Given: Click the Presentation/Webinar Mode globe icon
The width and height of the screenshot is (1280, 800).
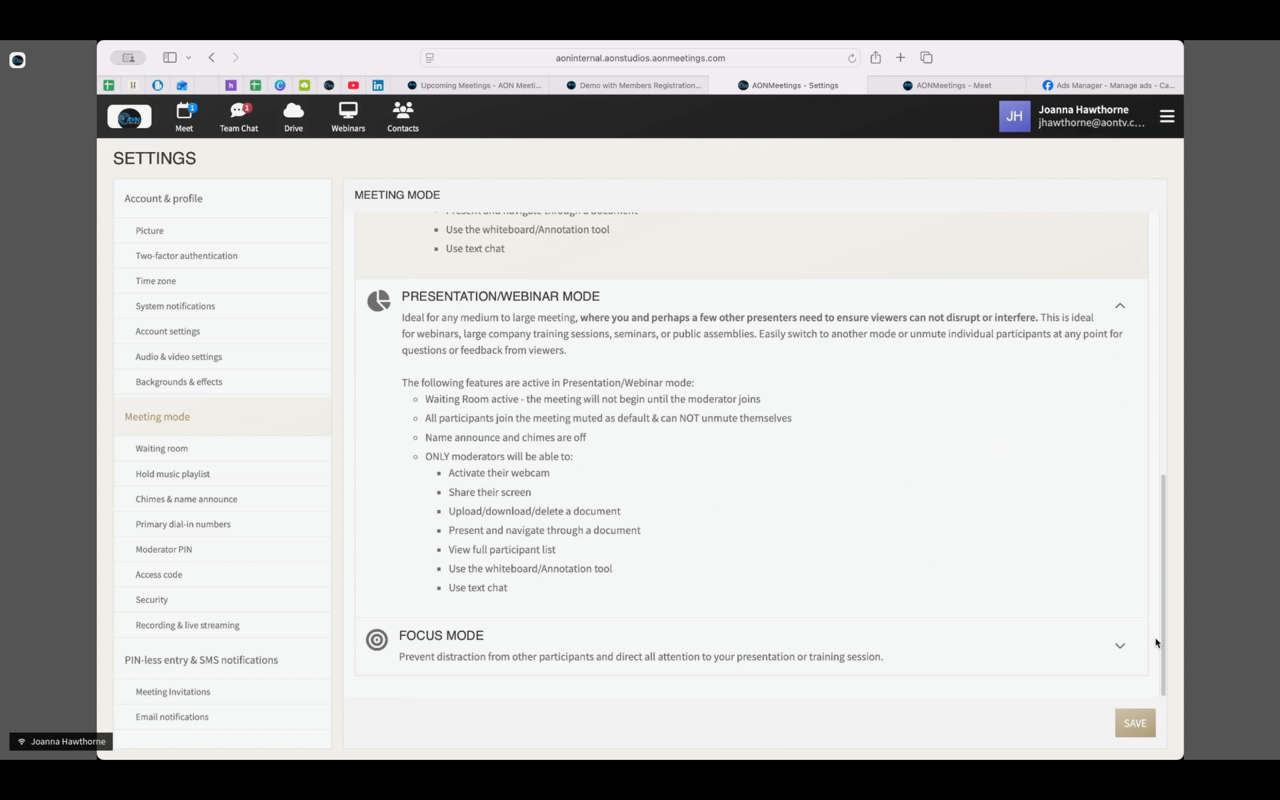Looking at the screenshot, I should pyautogui.click(x=378, y=300).
